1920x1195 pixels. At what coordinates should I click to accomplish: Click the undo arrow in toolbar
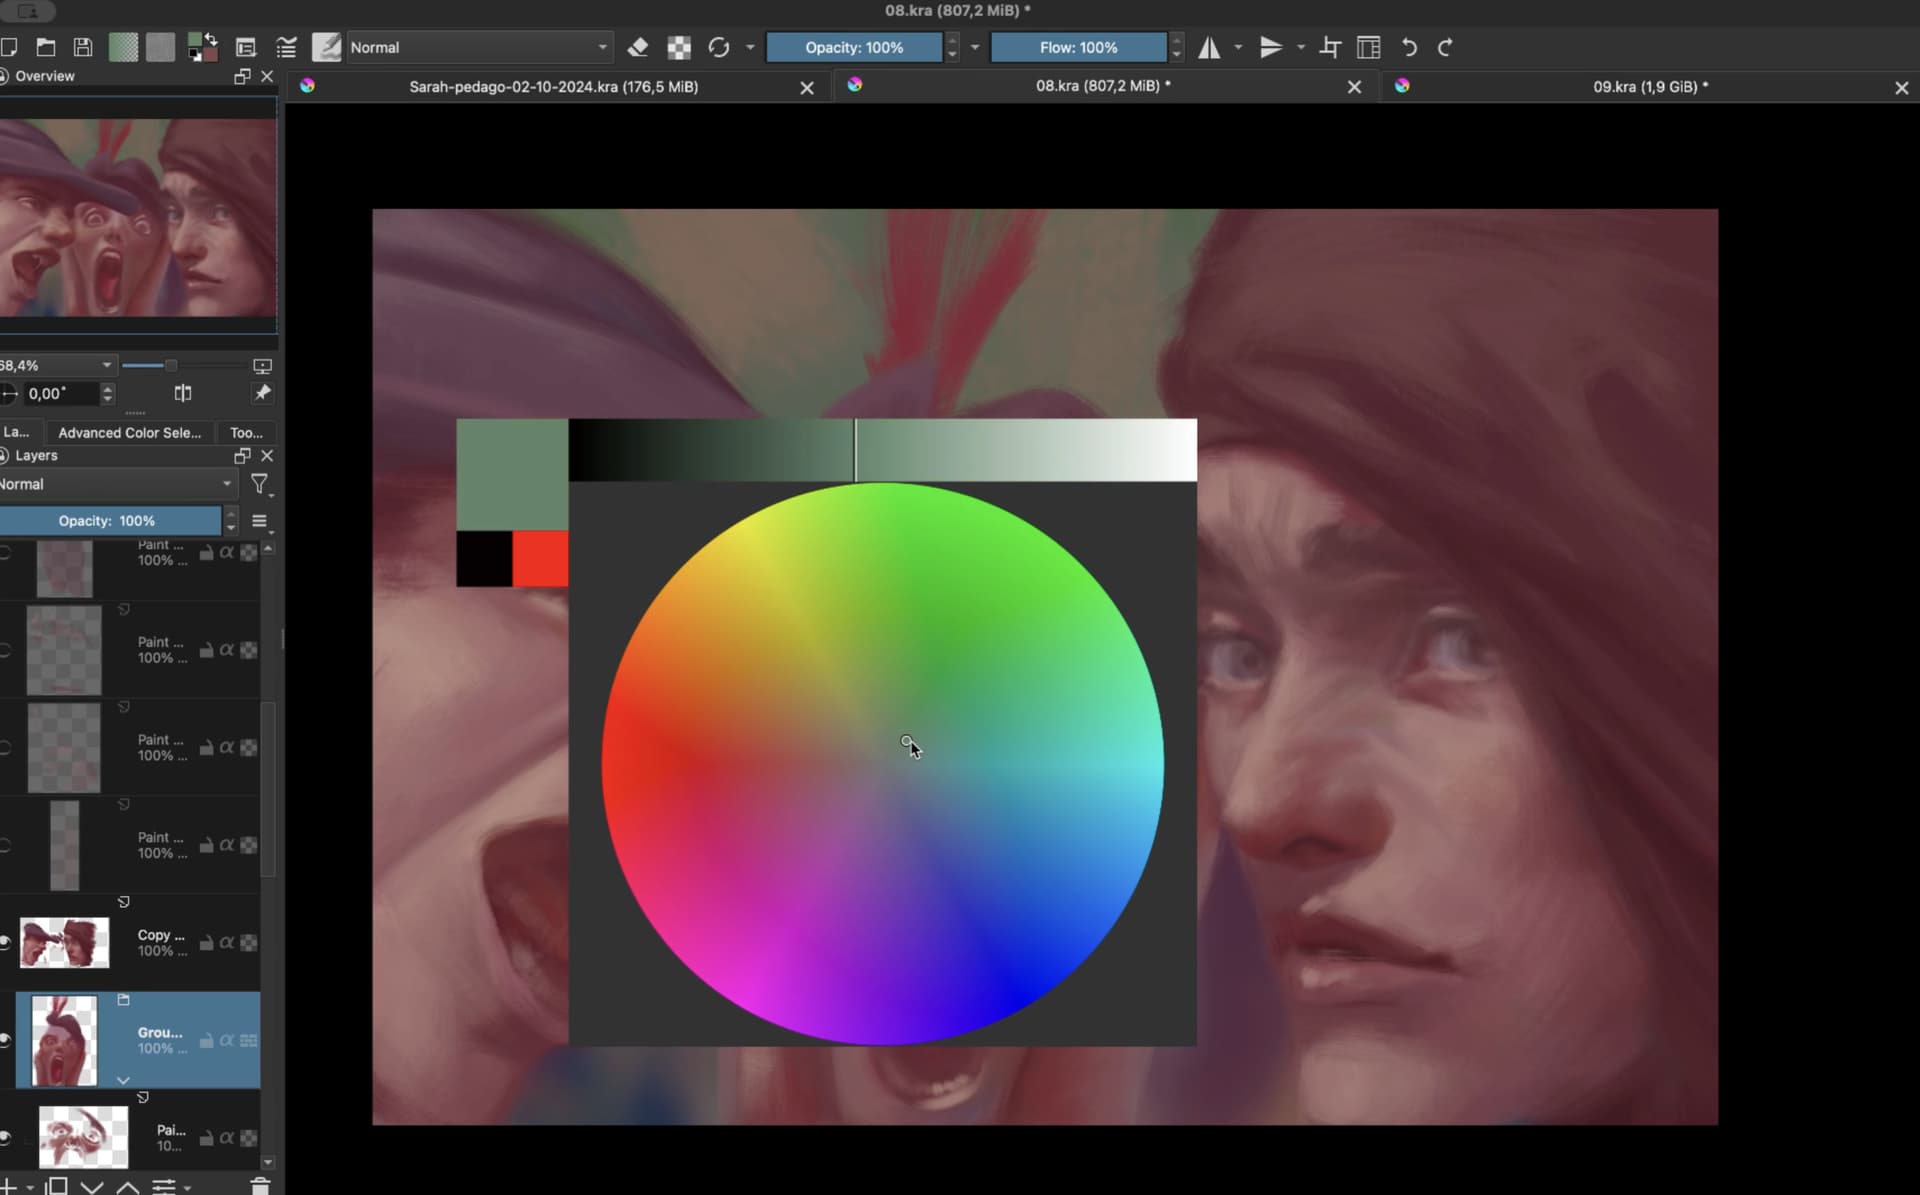pos(1409,47)
